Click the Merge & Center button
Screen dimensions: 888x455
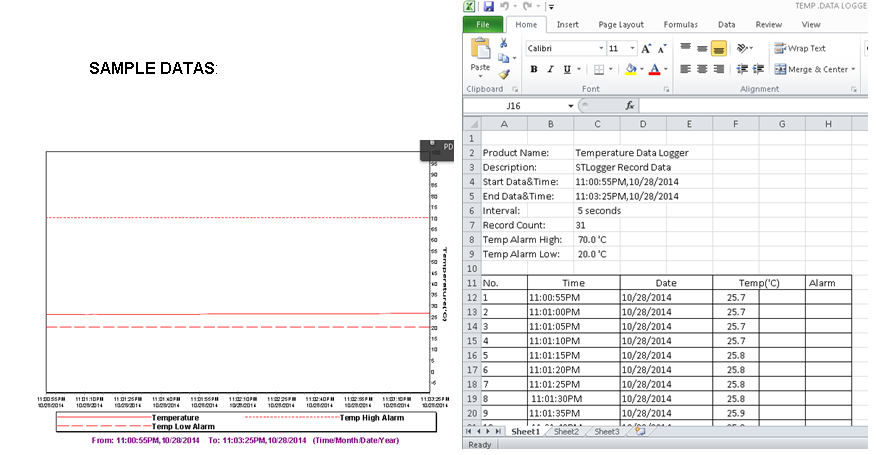pyautogui.click(x=813, y=69)
